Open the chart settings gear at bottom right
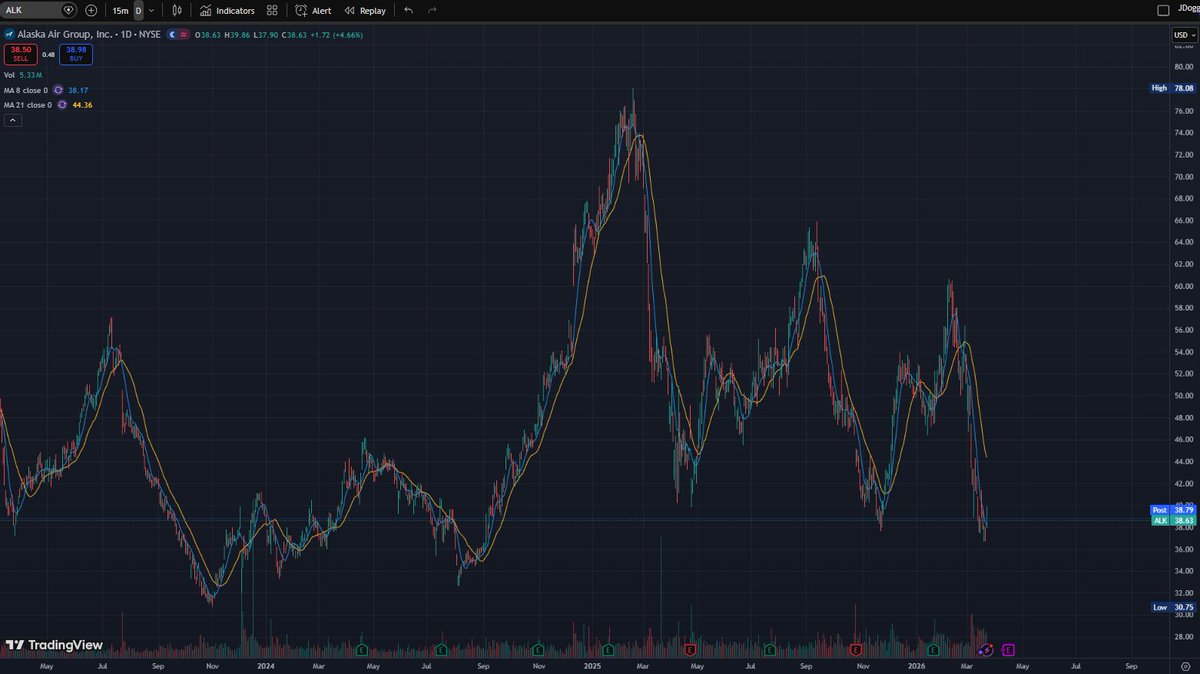The image size is (1200, 674). [x=1184, y=664]
